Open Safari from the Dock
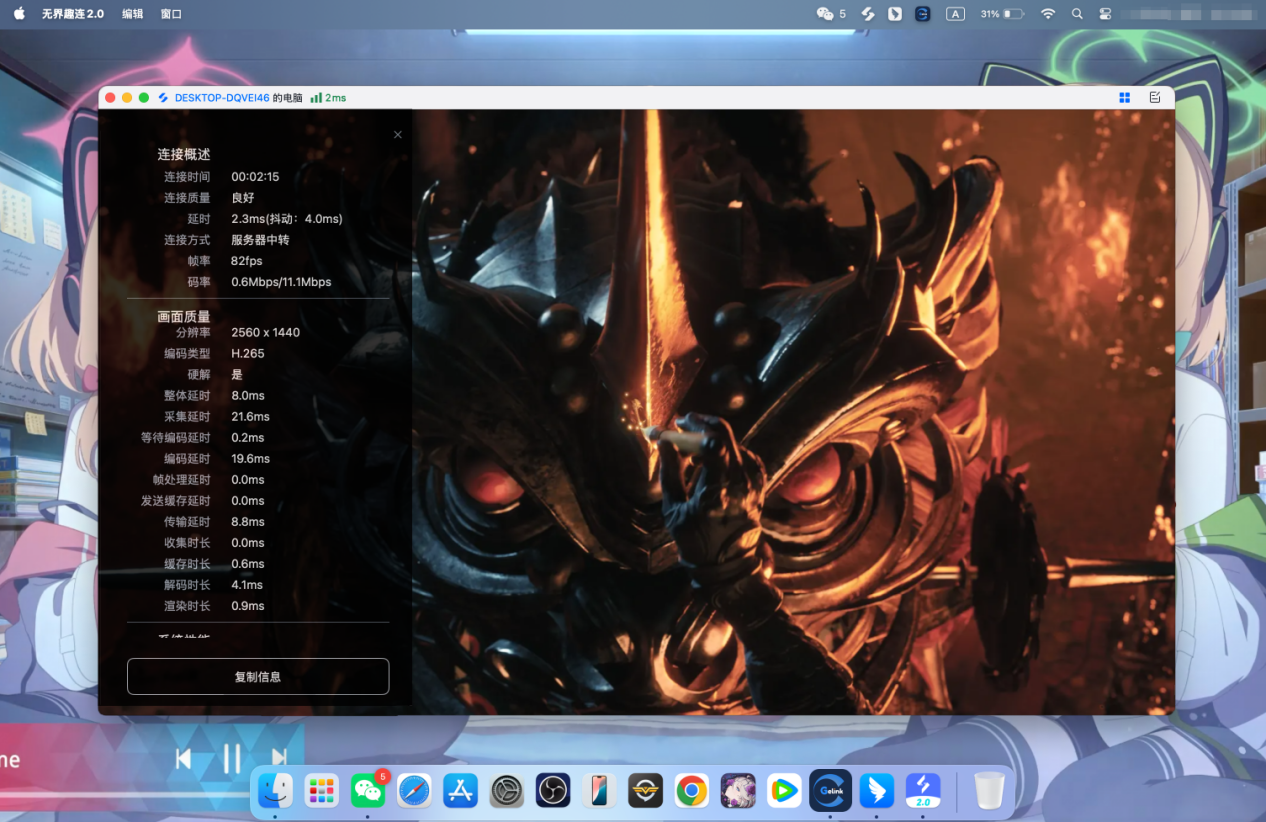Image resolution: width=1266 pixels, height=822 pixels. coord(414,791)
